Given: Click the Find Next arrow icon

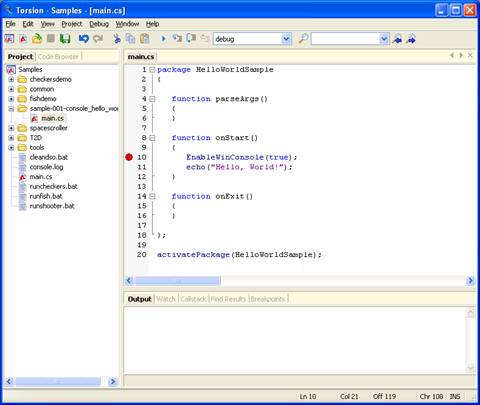Looking at the screenshot, I should click(412, 39).
